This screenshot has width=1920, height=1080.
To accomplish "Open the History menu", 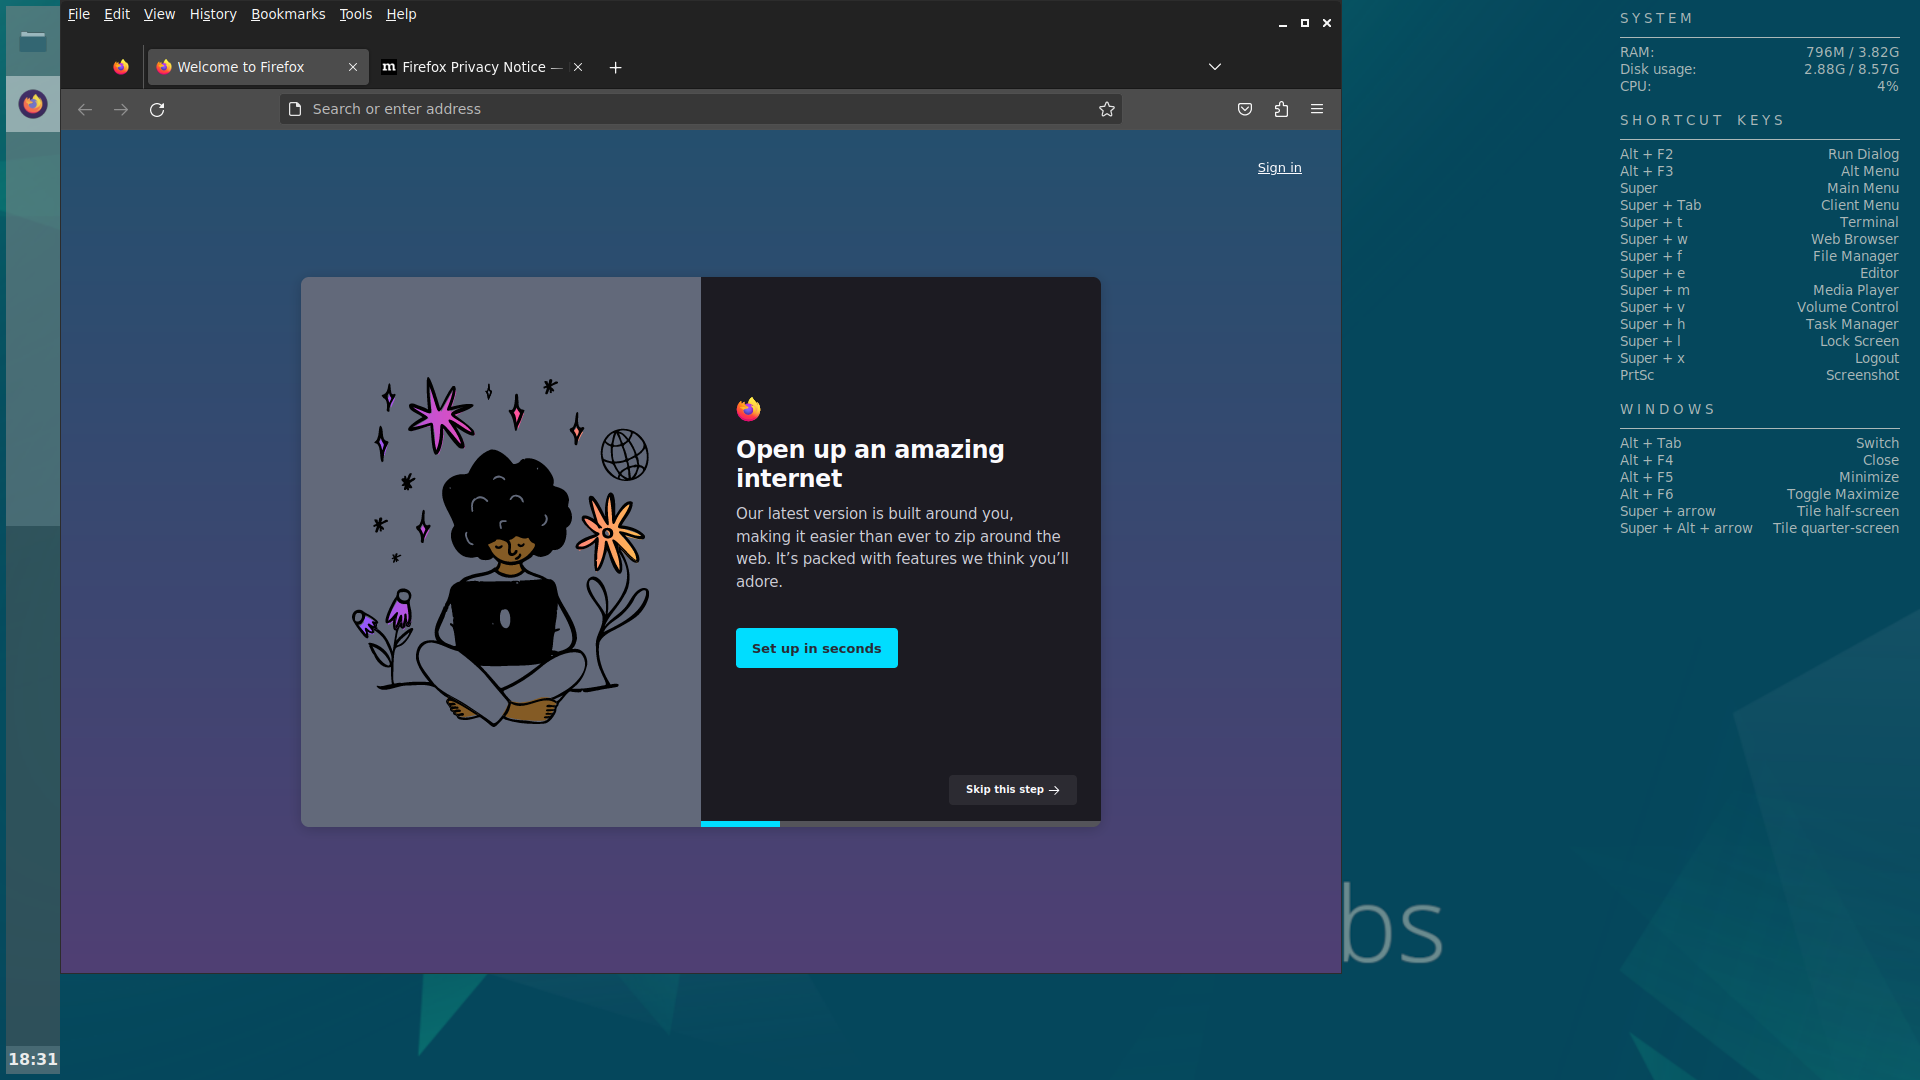I will click(213, 14).
